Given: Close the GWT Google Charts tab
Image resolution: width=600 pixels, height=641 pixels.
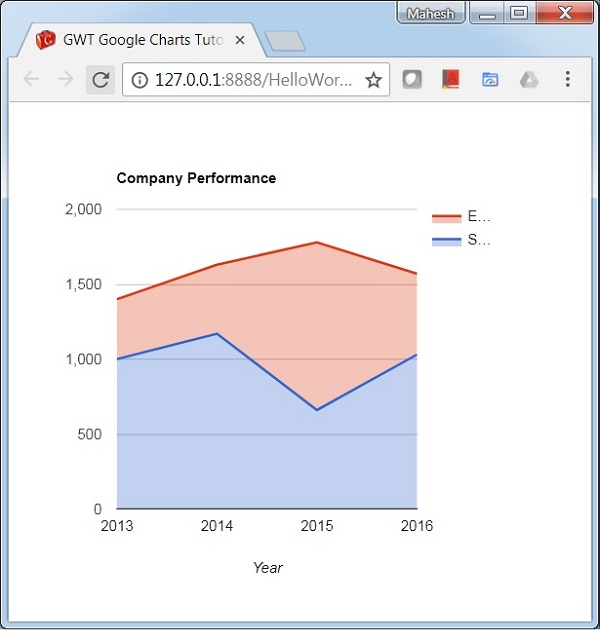Looking at the screenshot, I should pyautogui.click(x=240, y=41).
